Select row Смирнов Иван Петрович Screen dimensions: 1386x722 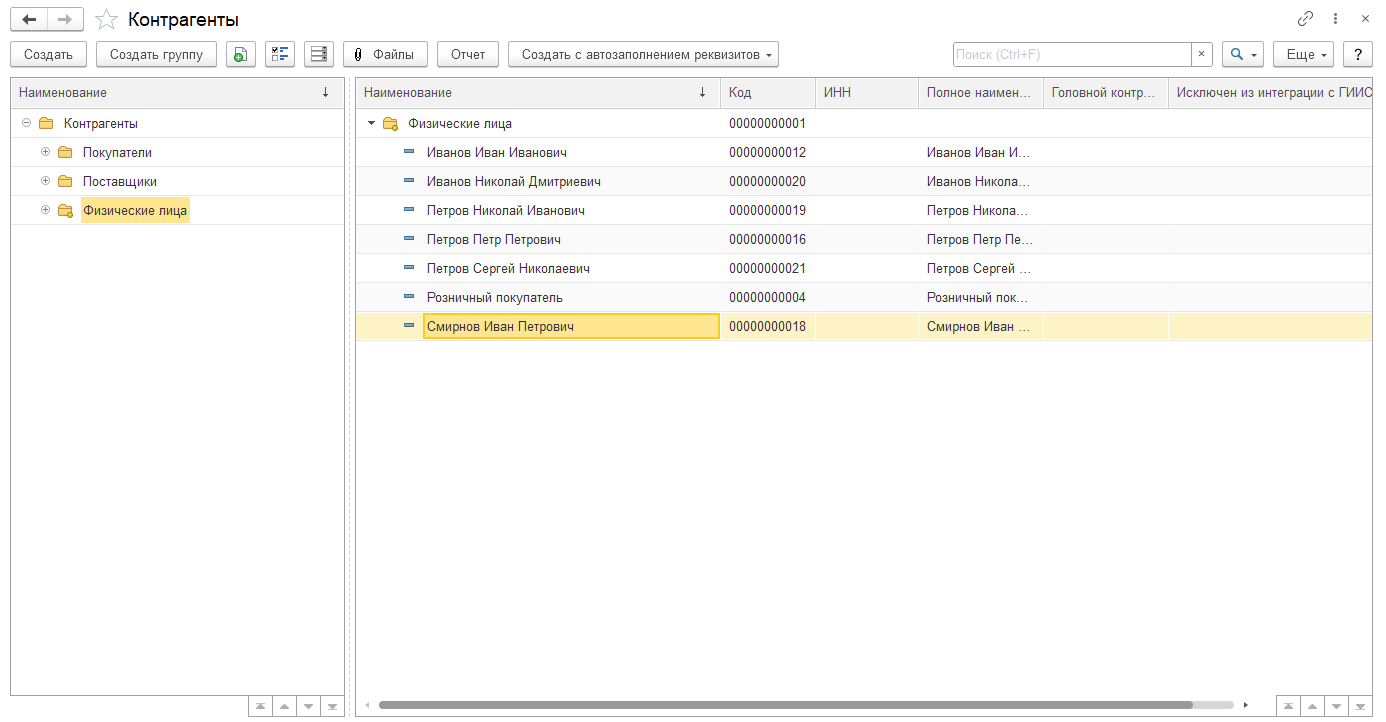tap(864, 326)
